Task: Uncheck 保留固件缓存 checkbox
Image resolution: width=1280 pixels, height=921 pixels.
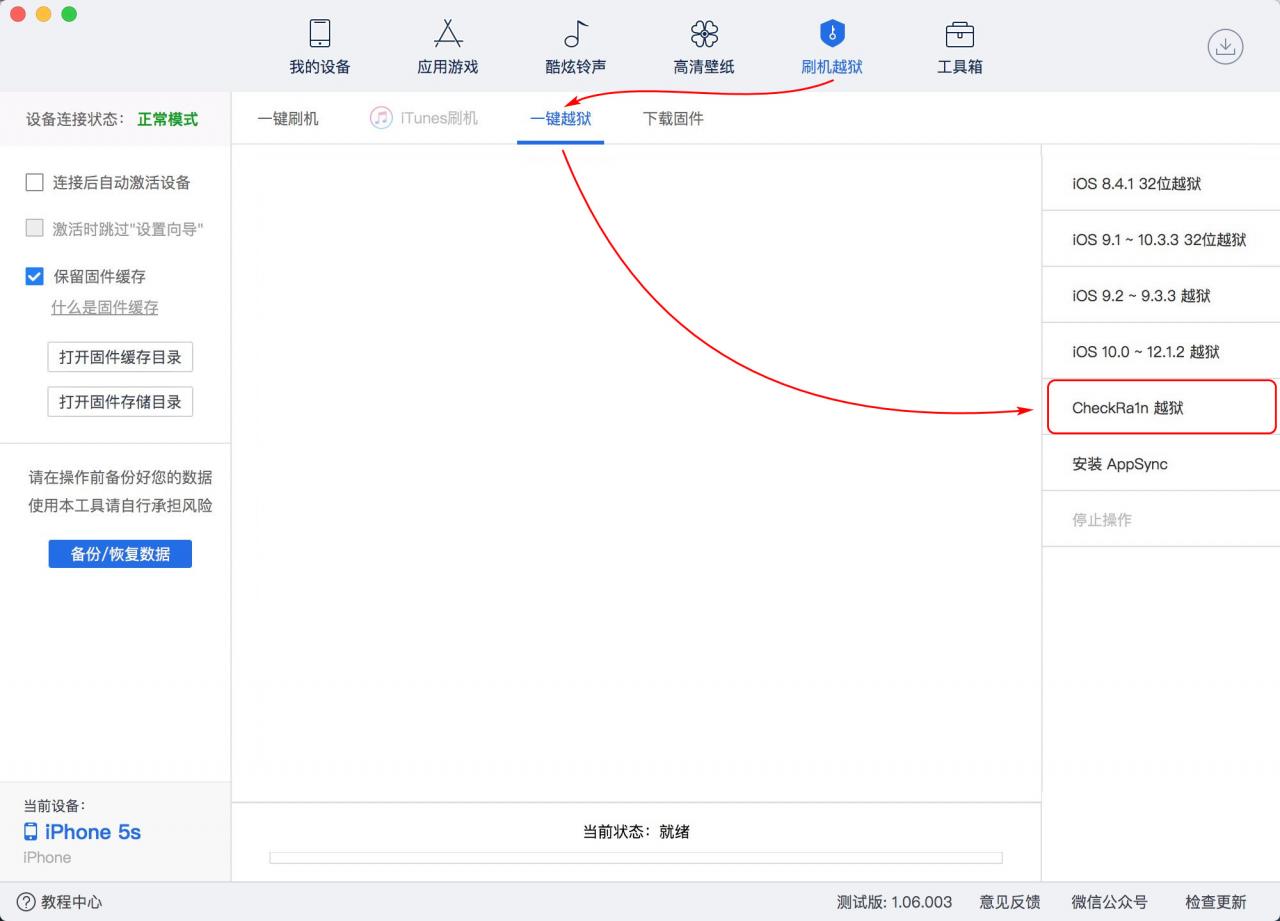Action: pyautogui.click(x=34, y=276)
